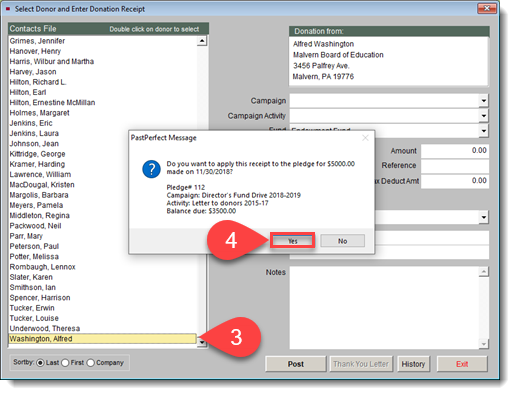Click the Post button
515x396 pixels.
click(x=296, y=364)
